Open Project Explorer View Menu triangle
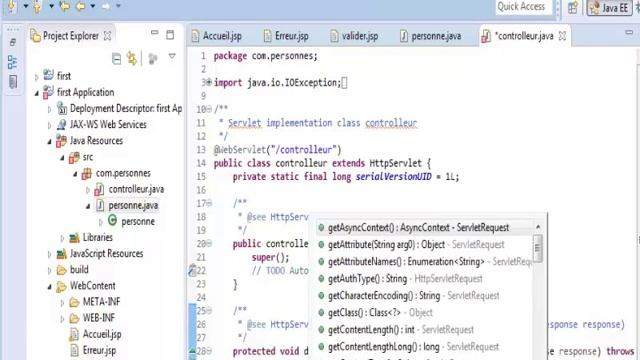The width and height of the screenshot is (640, 360). pos(172,56)
